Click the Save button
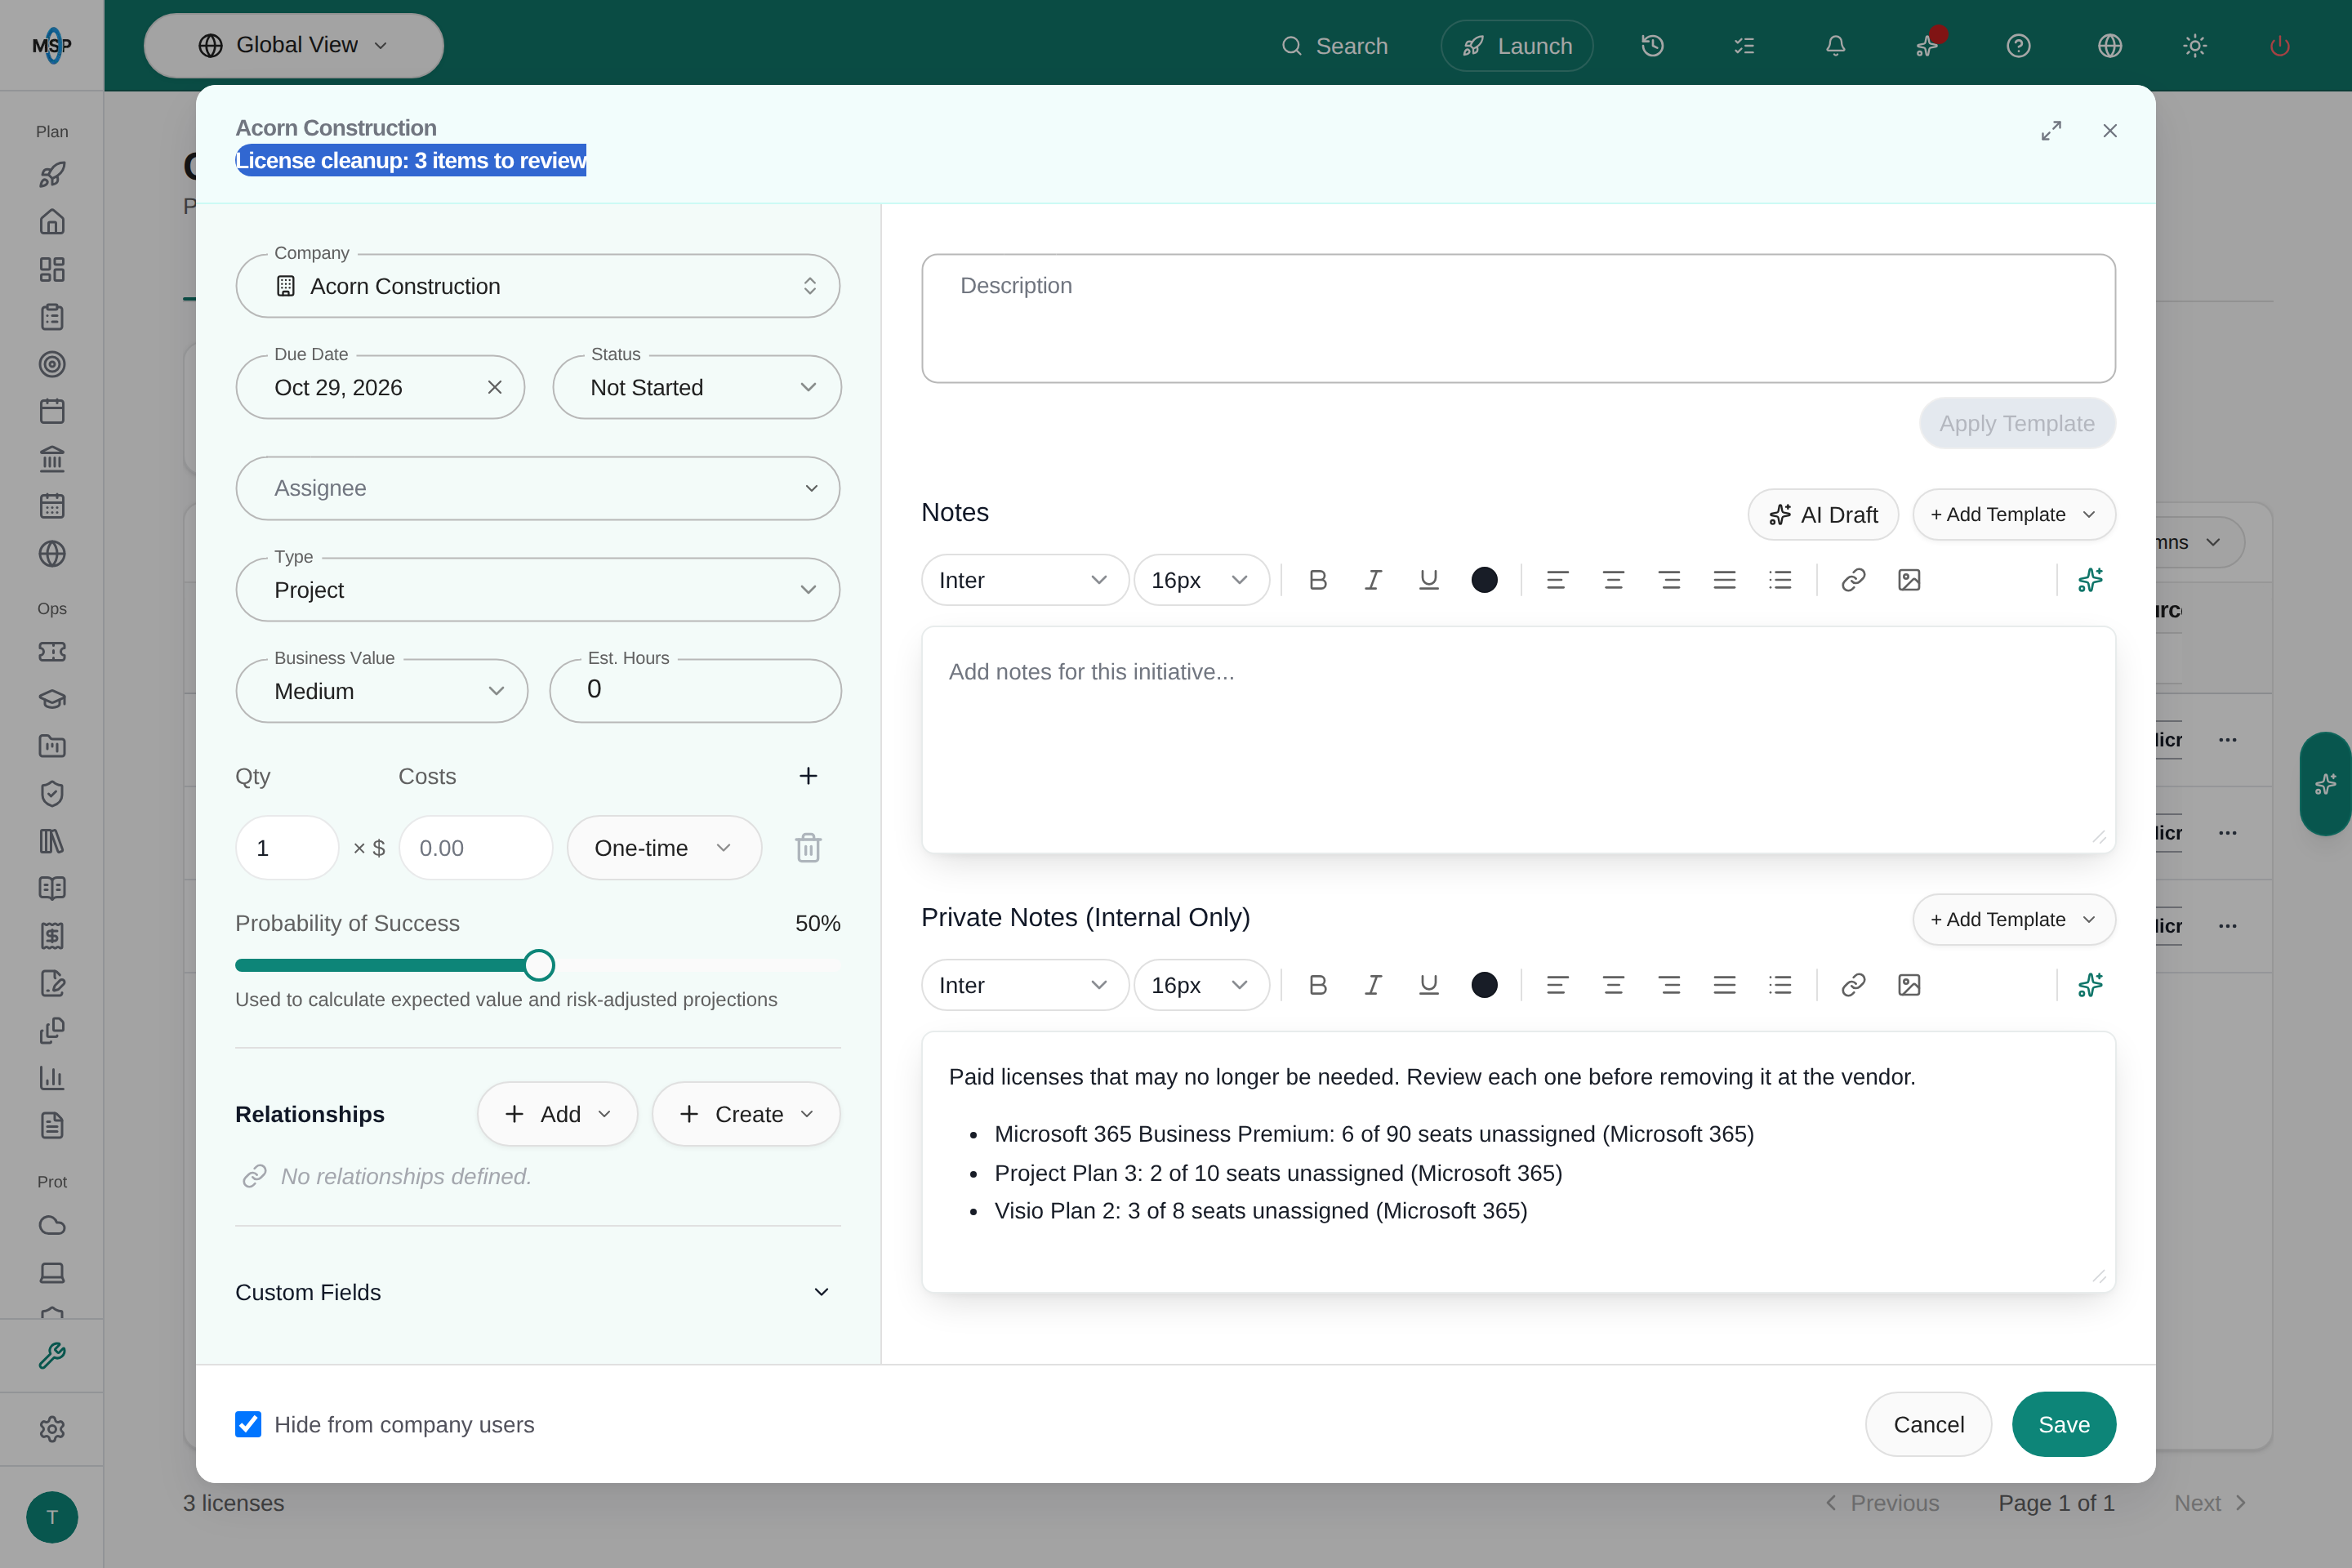Screen dimensions: 2352x1568 (x=2064, y=1424)
